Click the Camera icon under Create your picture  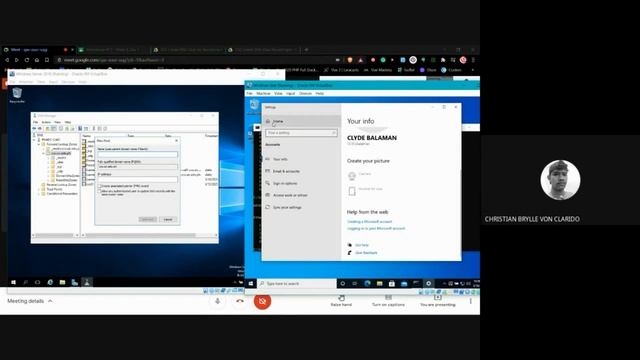pos(352,176)
